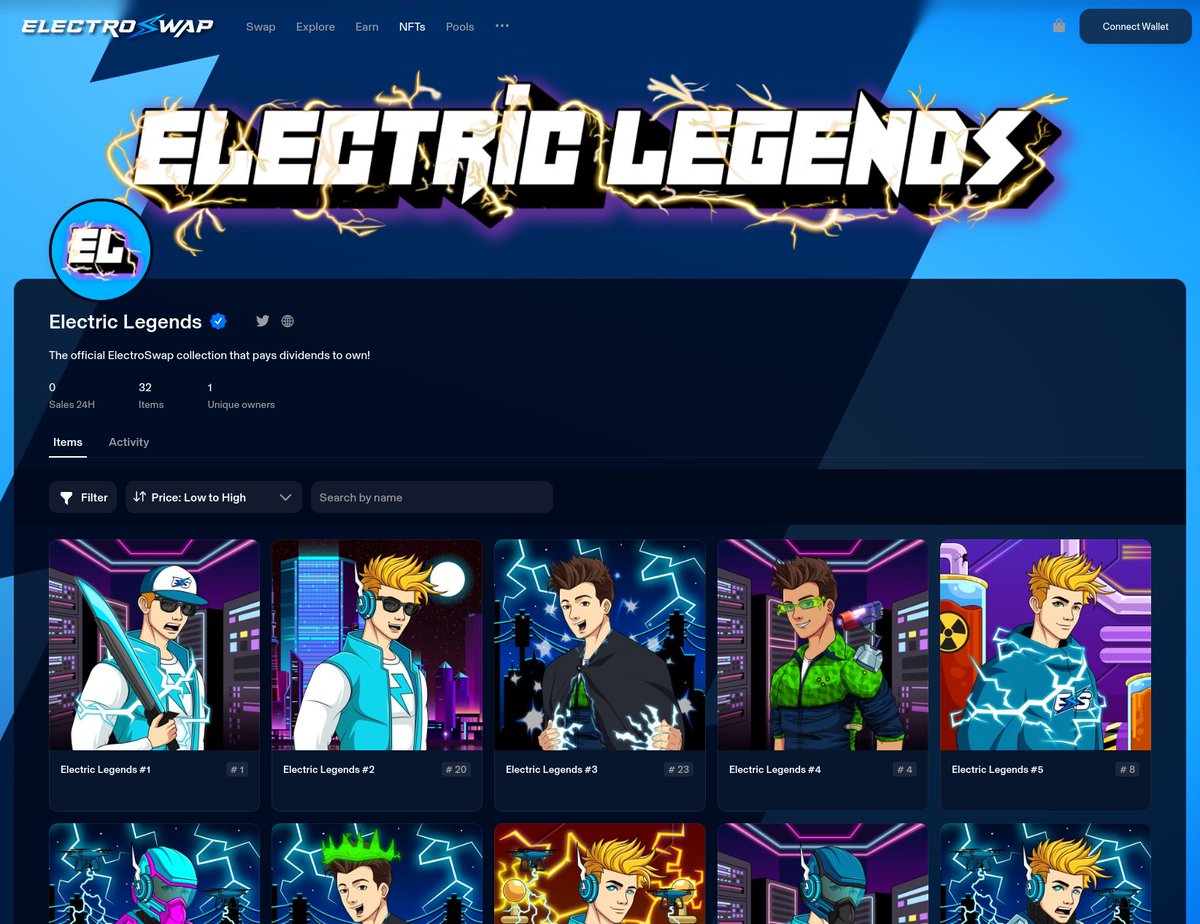Click the Electric Legends #2 title text
Image resolution: width=1200 pixels, height=924 pixels.
point(329,770)
